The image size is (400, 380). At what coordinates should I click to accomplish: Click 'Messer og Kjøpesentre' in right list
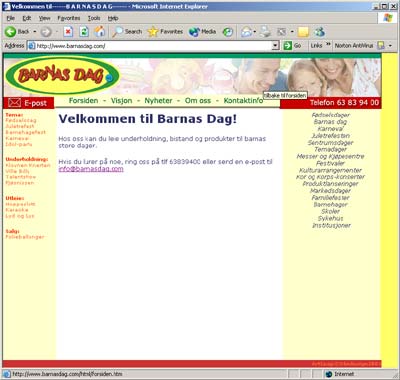point(330,156)
